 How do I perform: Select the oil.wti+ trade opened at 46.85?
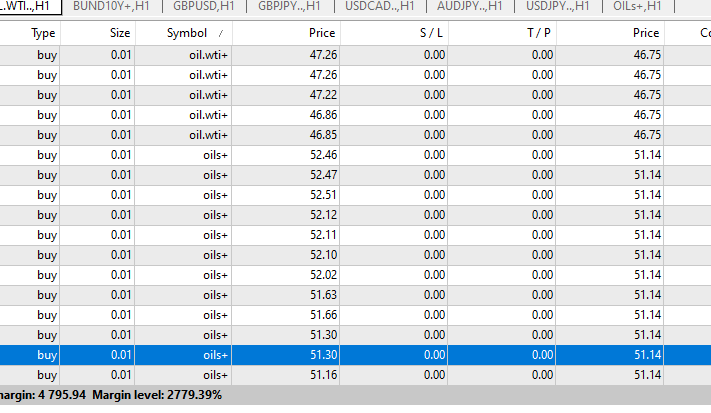click(356, 135)
